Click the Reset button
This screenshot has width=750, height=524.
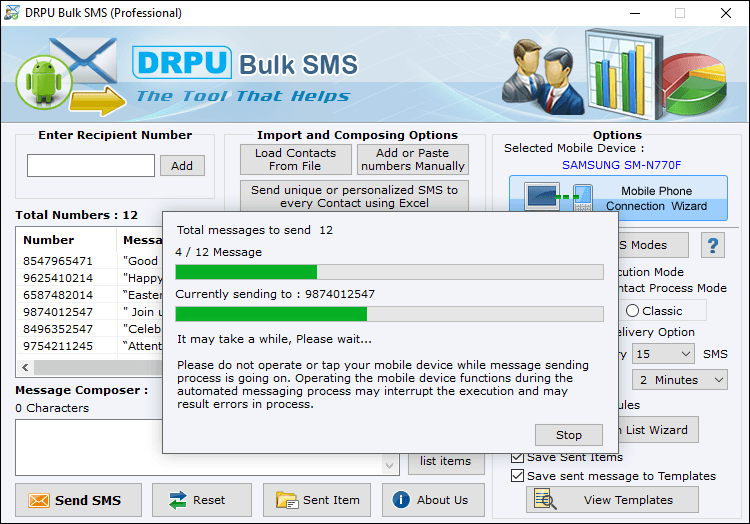tap(202, 500)
